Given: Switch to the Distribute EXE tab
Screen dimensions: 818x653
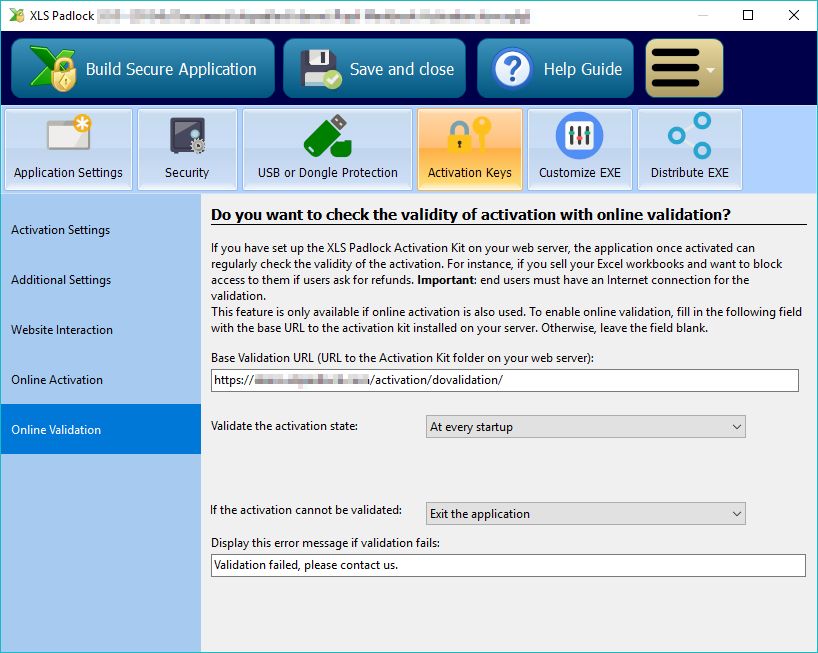Looking at the screenshot, I should click(690, 150).
